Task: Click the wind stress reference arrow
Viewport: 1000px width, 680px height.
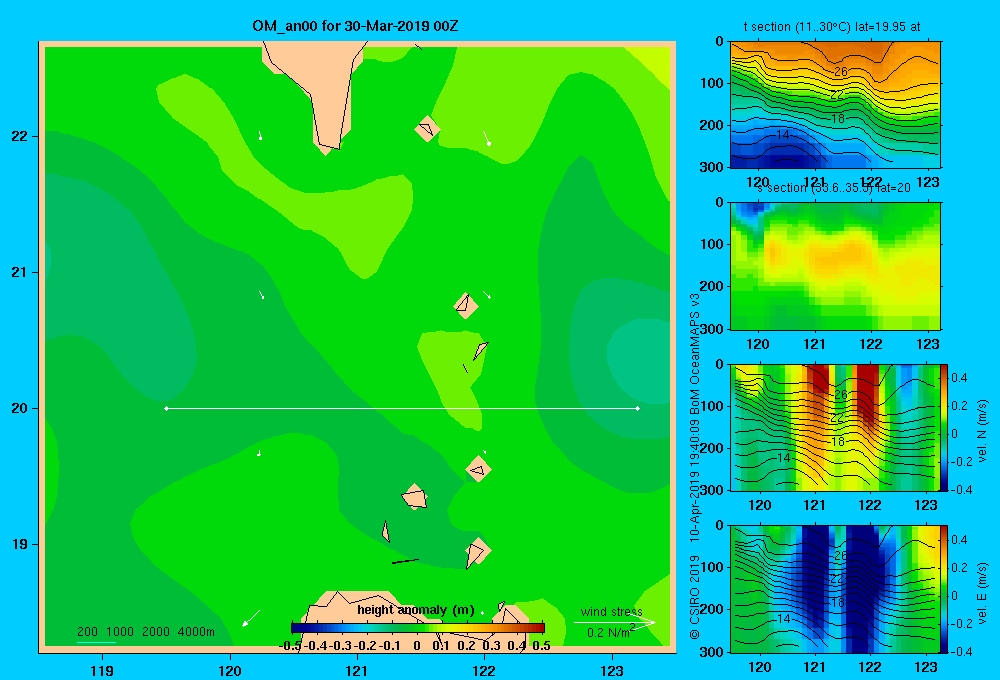Action: 614,623
